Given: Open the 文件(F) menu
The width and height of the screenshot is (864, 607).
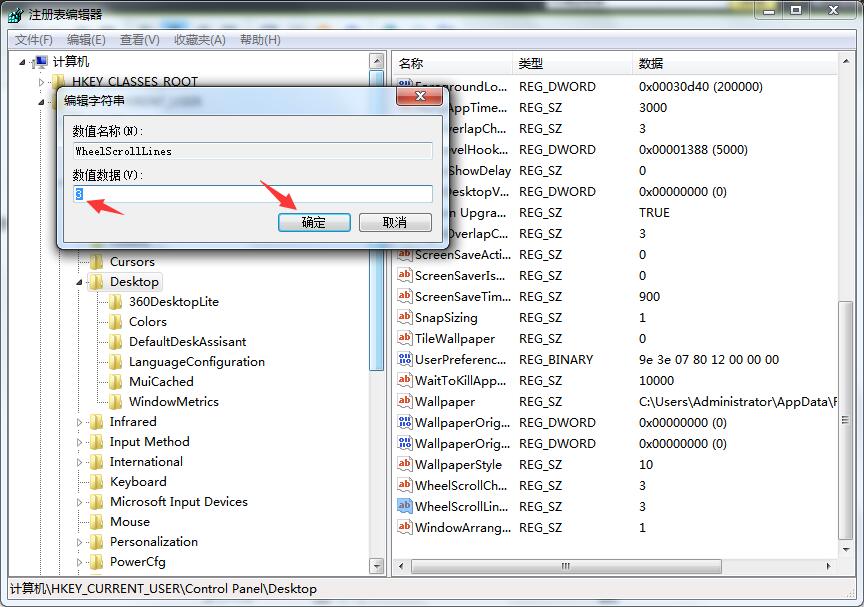Looking at the screenshot, I should (x=33, y=40).
